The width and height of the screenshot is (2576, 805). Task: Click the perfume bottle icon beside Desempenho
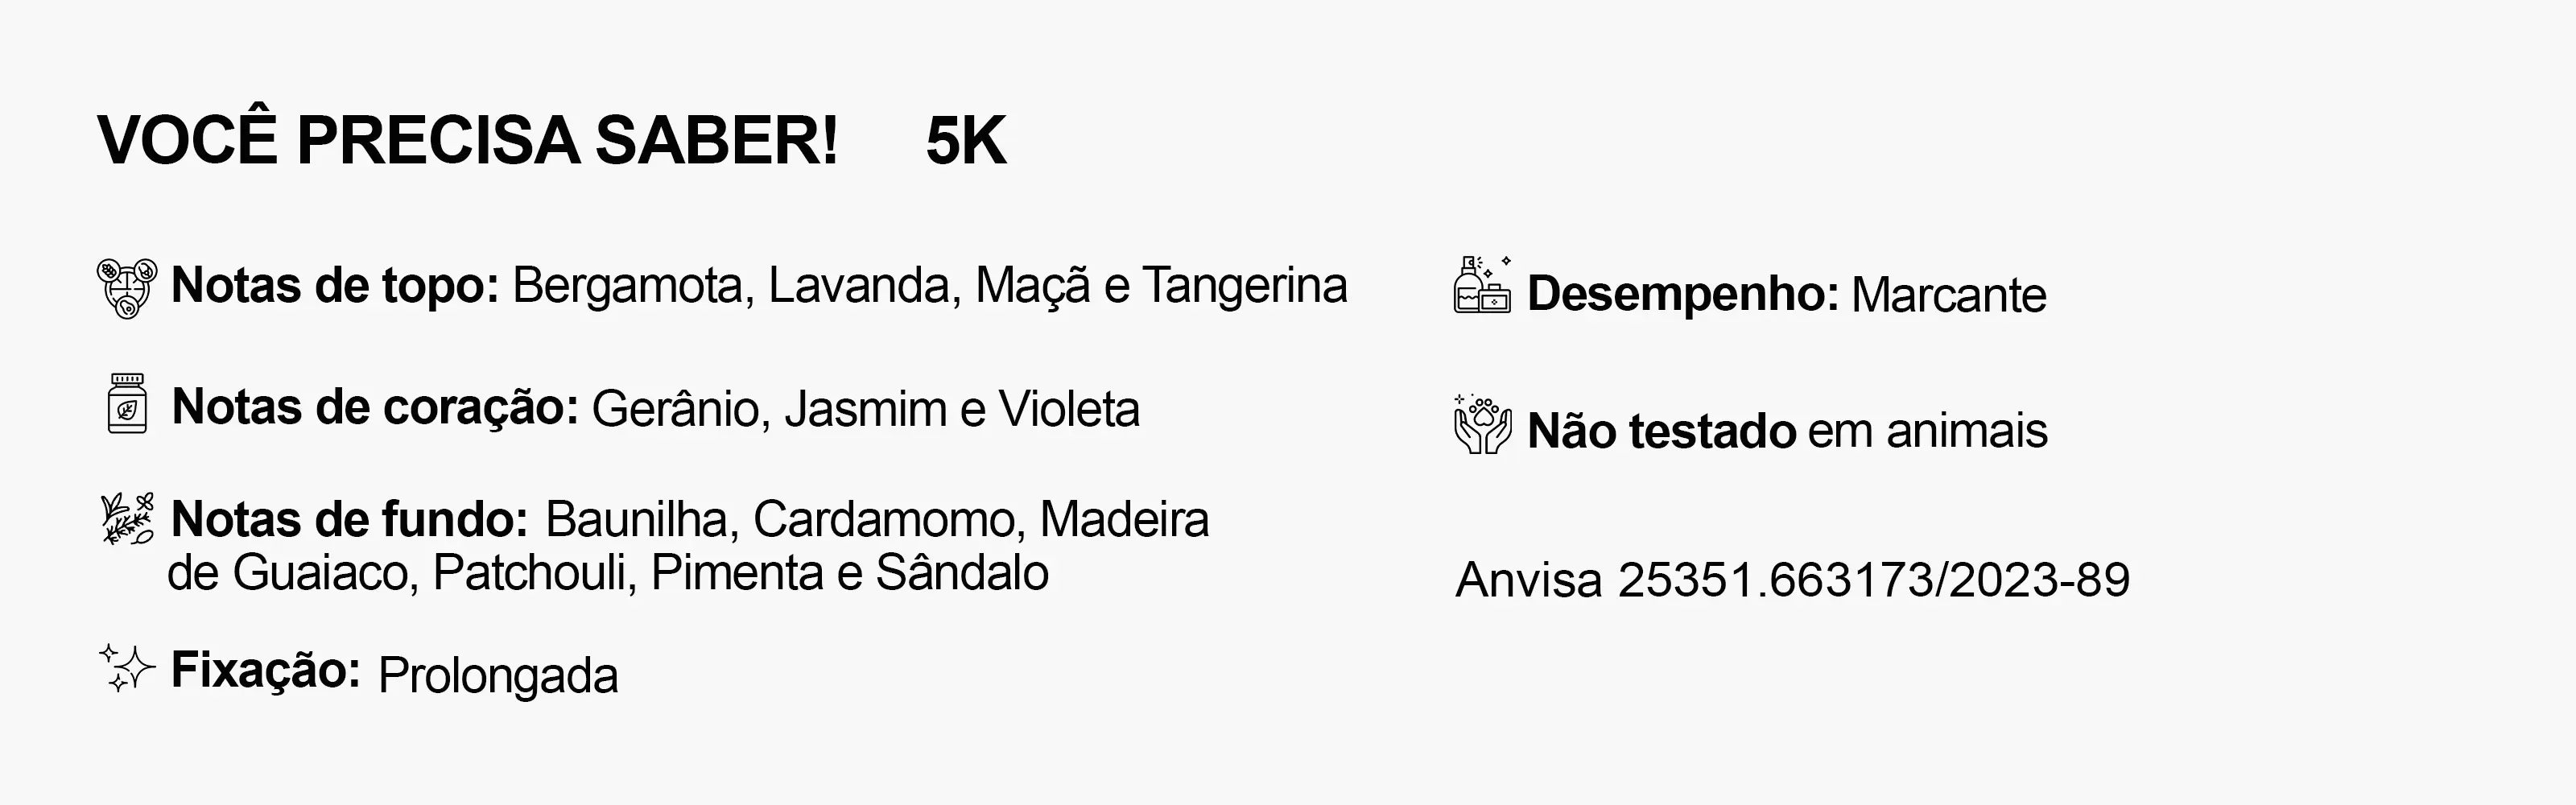[x=1482, y=285]
